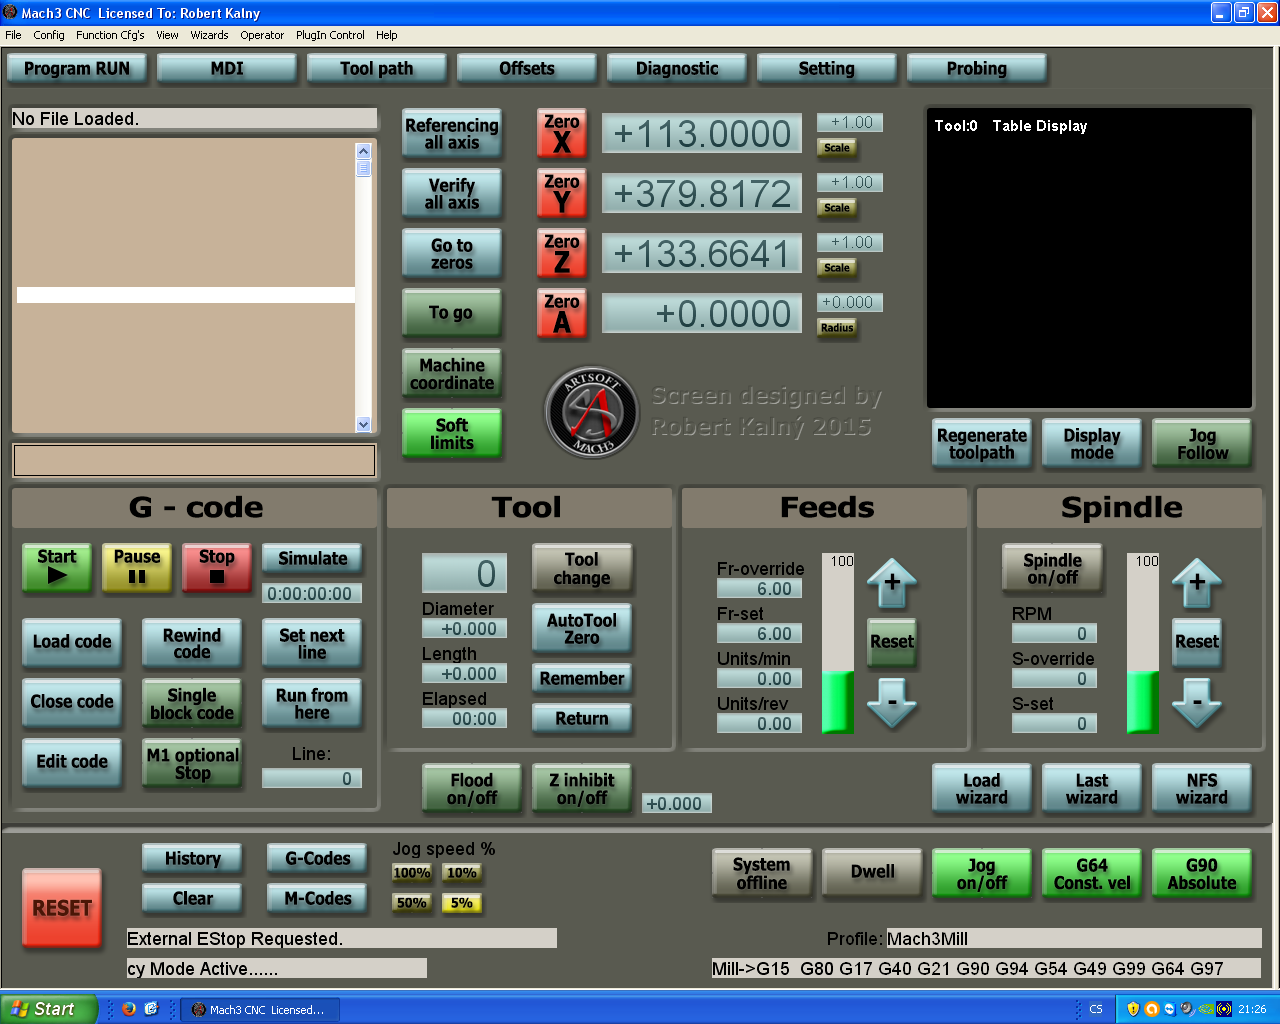Click the Load code button
The image size is (1280, 1024).
pyautogui.click(x=72, y=642)
